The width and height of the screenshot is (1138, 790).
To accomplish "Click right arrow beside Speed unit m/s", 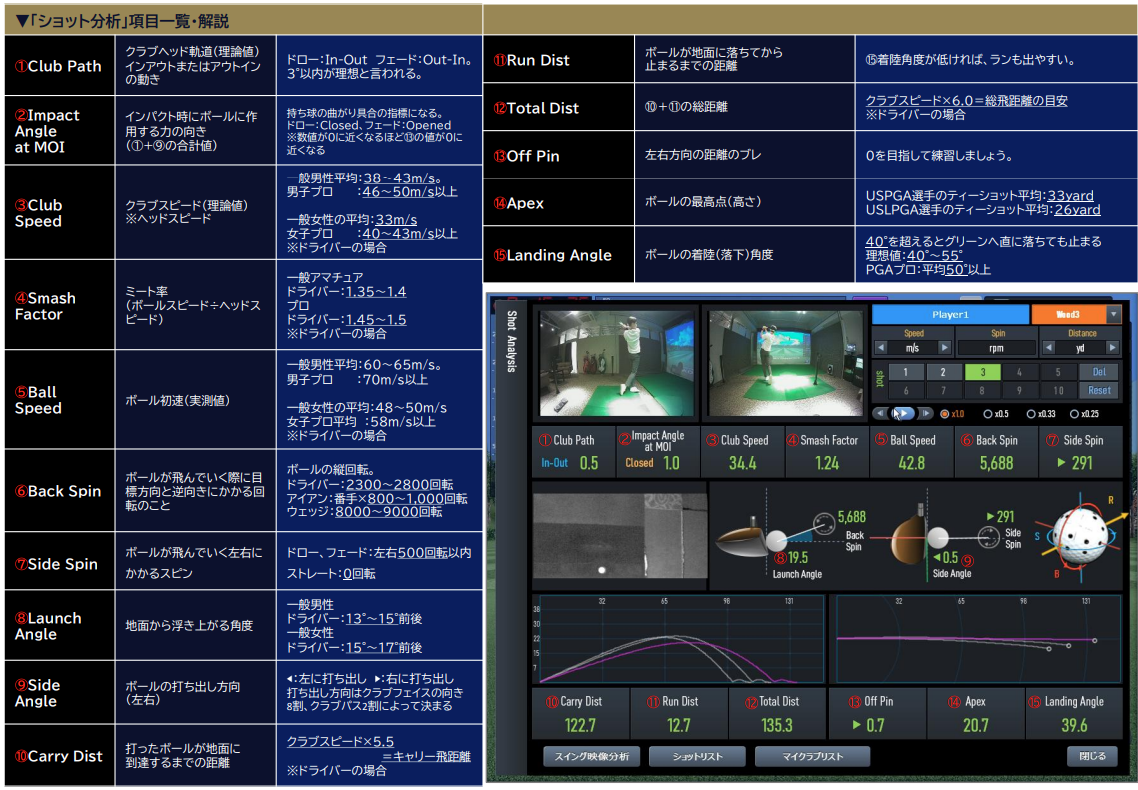I will pyautogui.click(x=944, y=348).
